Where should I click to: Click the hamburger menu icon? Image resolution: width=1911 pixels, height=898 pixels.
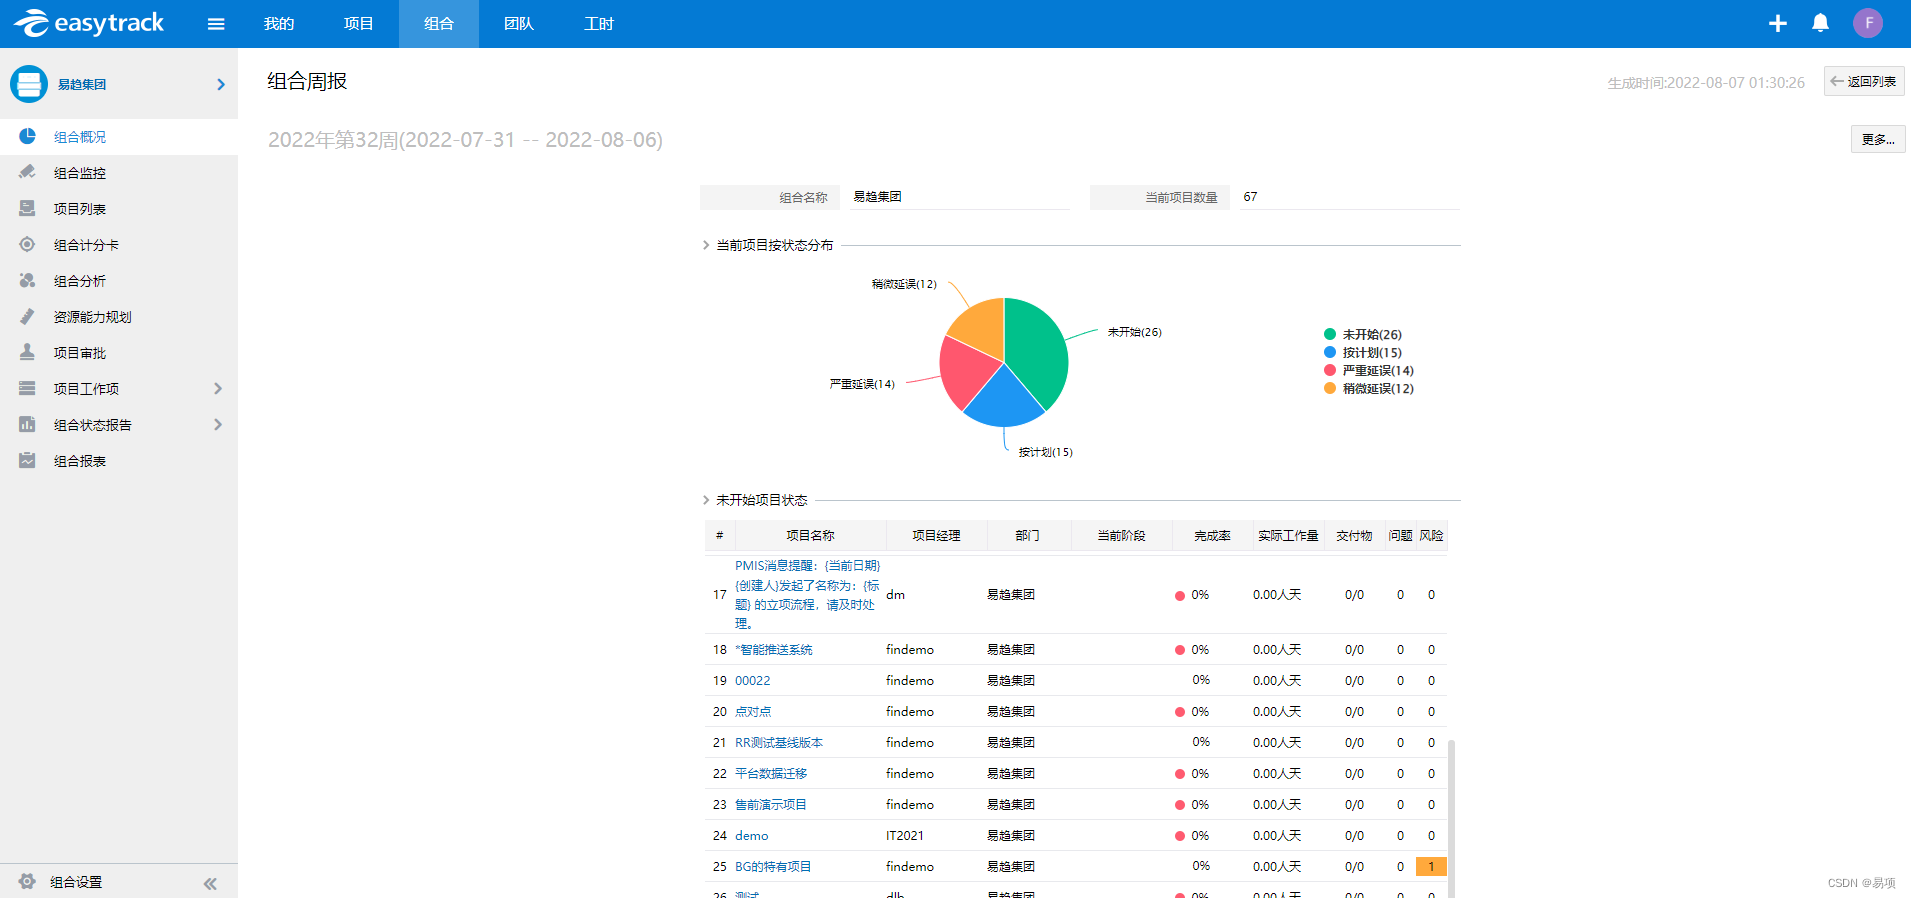click(x=216, y=24)
